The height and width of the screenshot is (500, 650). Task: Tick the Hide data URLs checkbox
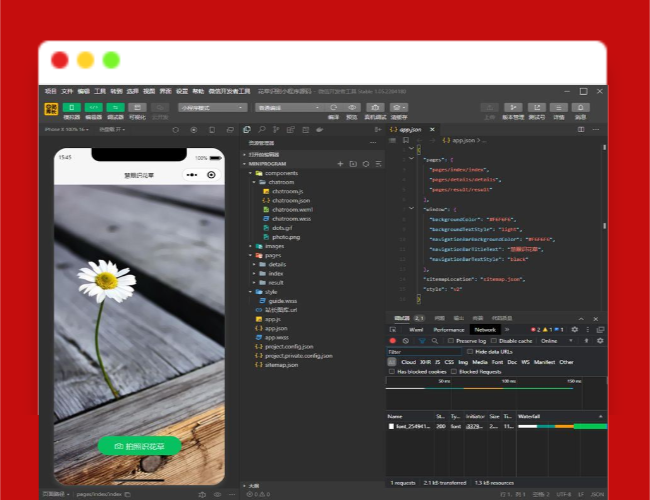pyautogui.click(x=470, y=352)
